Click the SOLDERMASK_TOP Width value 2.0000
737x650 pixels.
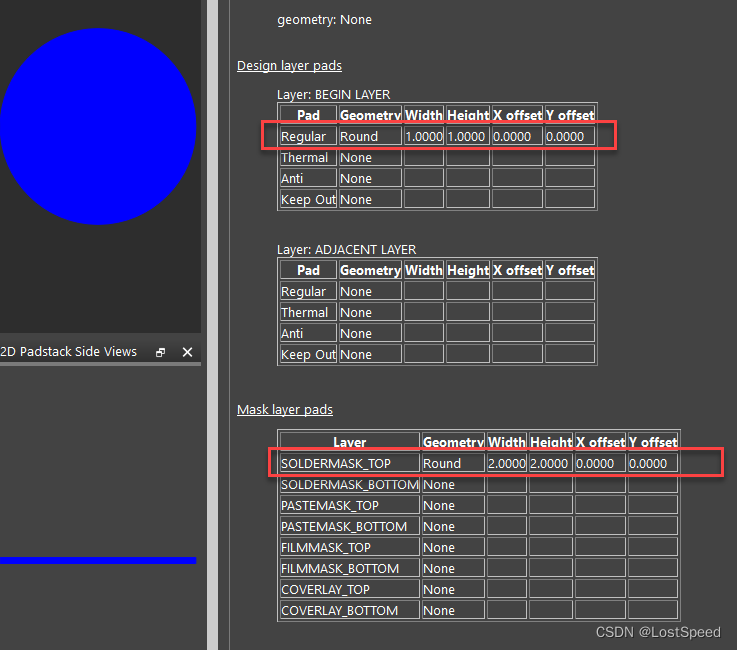tap(506, 464)
